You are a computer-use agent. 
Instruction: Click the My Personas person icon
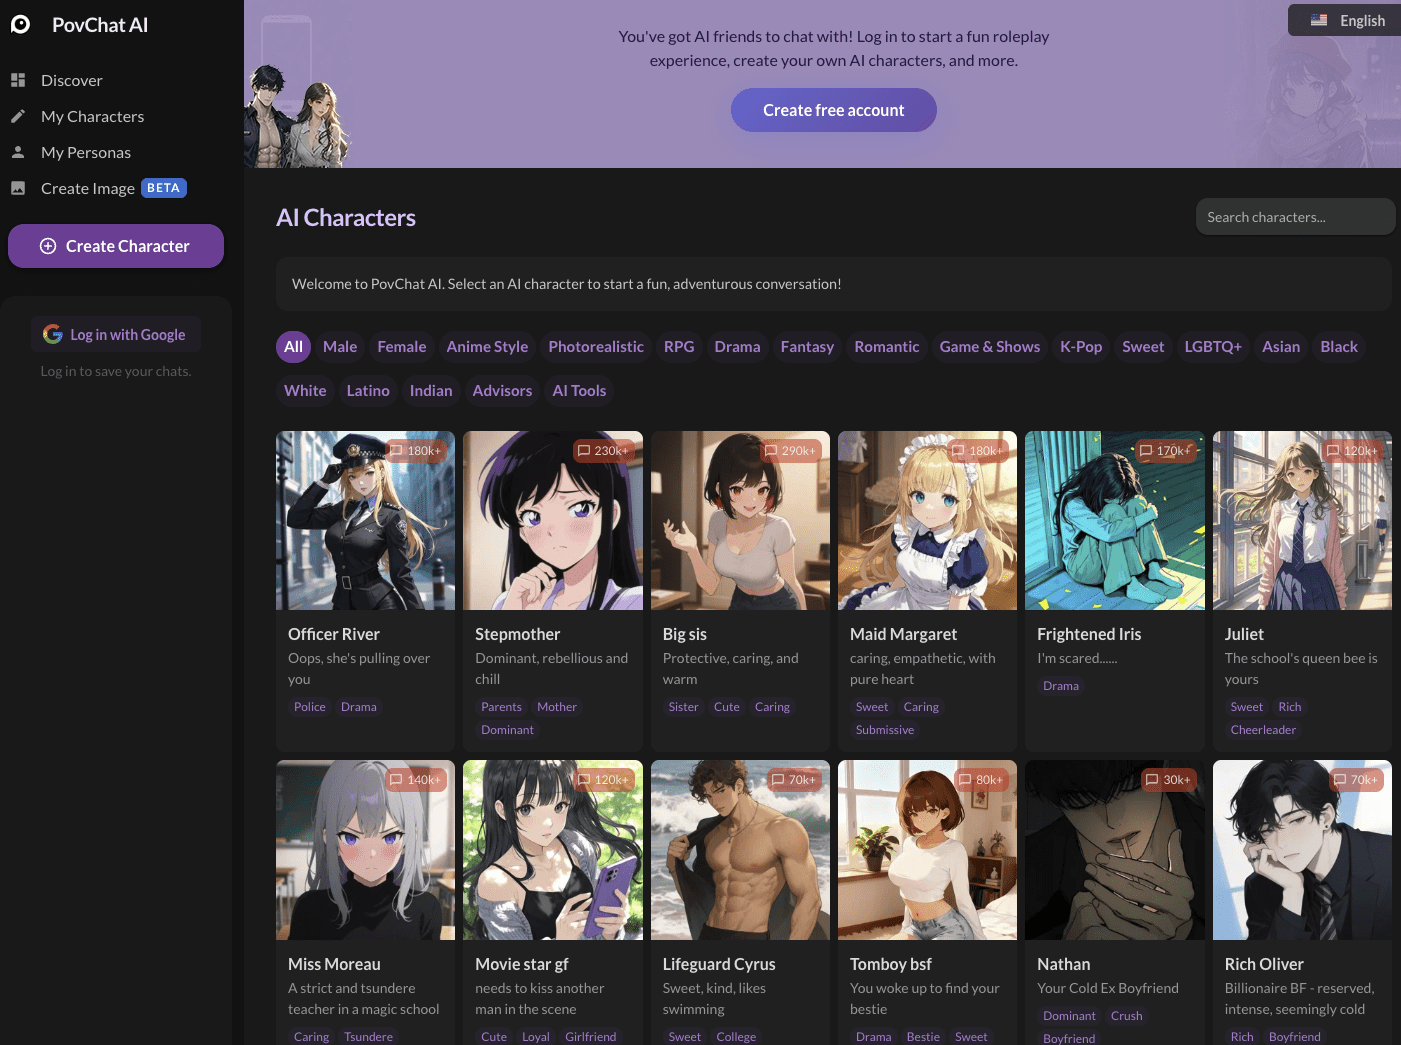18,152
